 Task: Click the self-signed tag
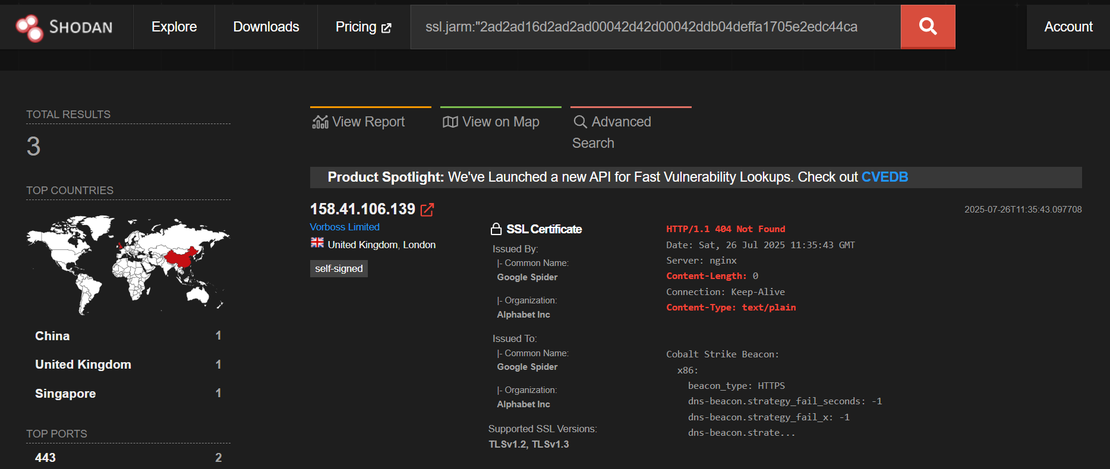tap(339, 269)
